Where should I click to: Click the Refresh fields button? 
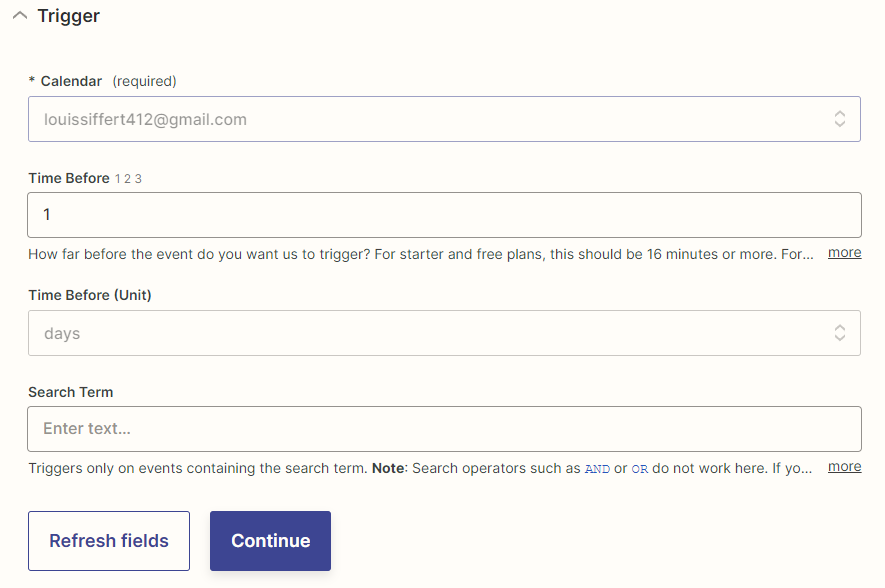pos(109,541)
